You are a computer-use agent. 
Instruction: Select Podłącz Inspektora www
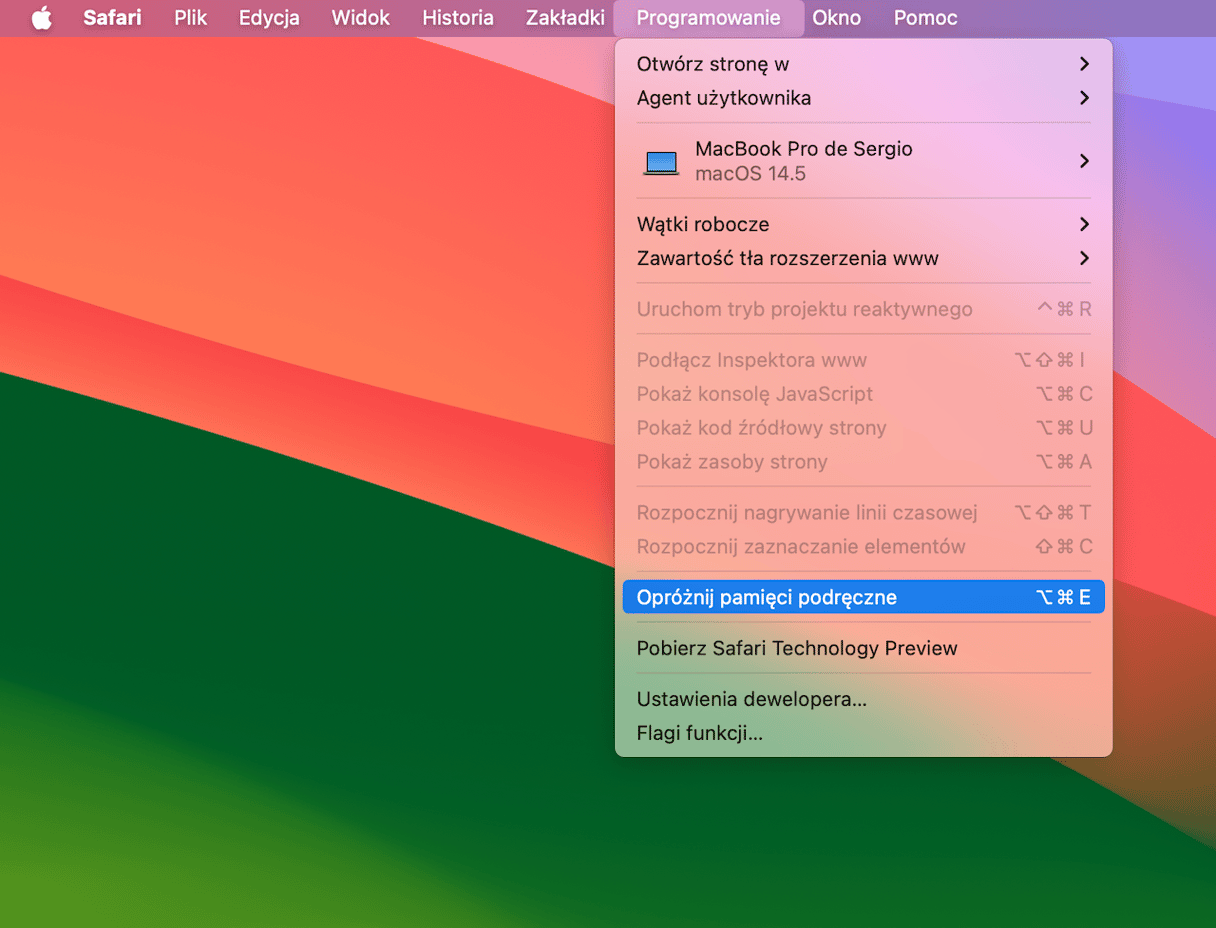(864, 360)
